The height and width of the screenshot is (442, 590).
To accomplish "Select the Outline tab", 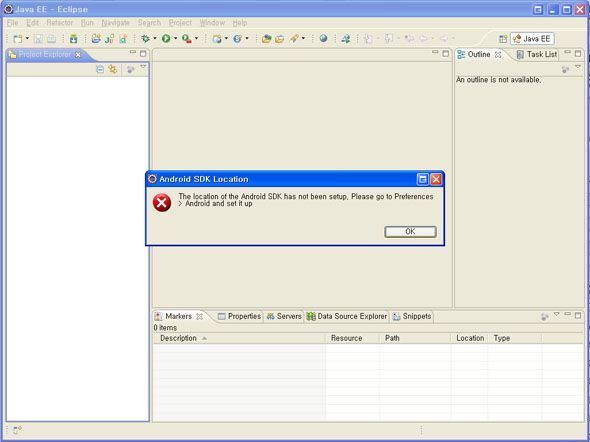I will pos(479,55).
